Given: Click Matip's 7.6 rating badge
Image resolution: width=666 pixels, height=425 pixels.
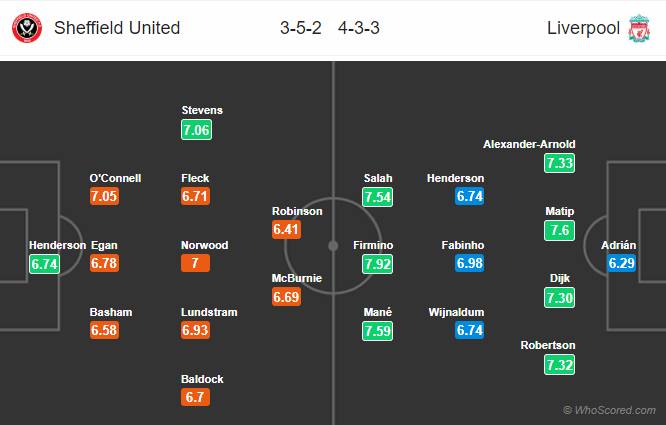Looking at the screenshot, I should pyautogui.click(x=559, y=230).
